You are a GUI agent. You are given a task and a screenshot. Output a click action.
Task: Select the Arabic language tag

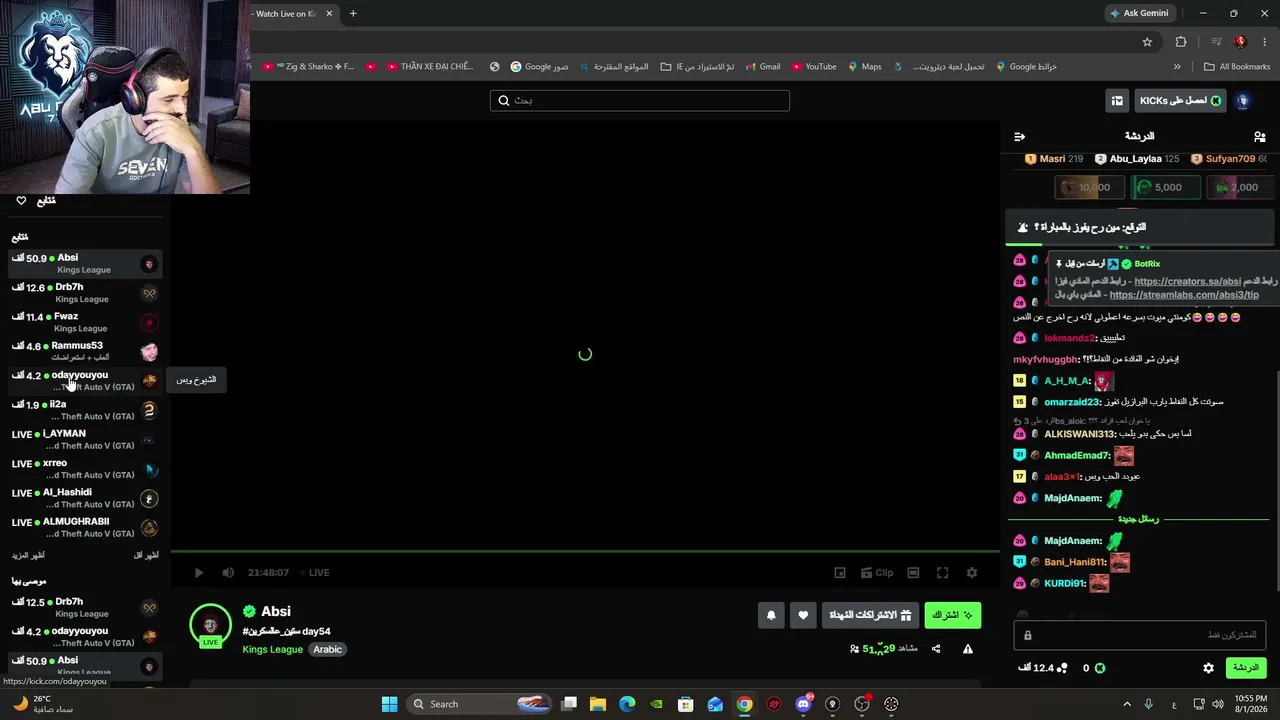point(328,650)
